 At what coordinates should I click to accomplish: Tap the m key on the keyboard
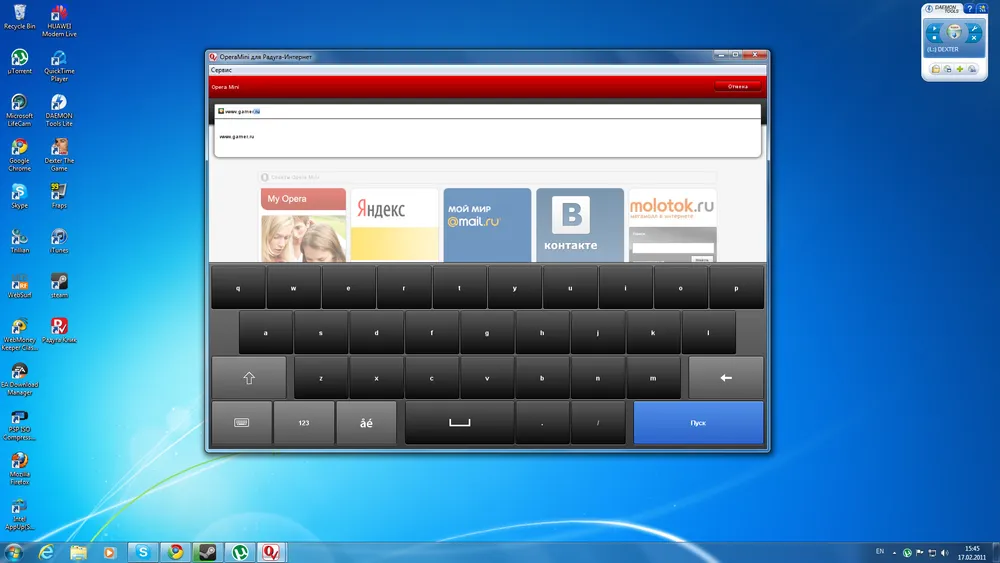pos(653,377)
